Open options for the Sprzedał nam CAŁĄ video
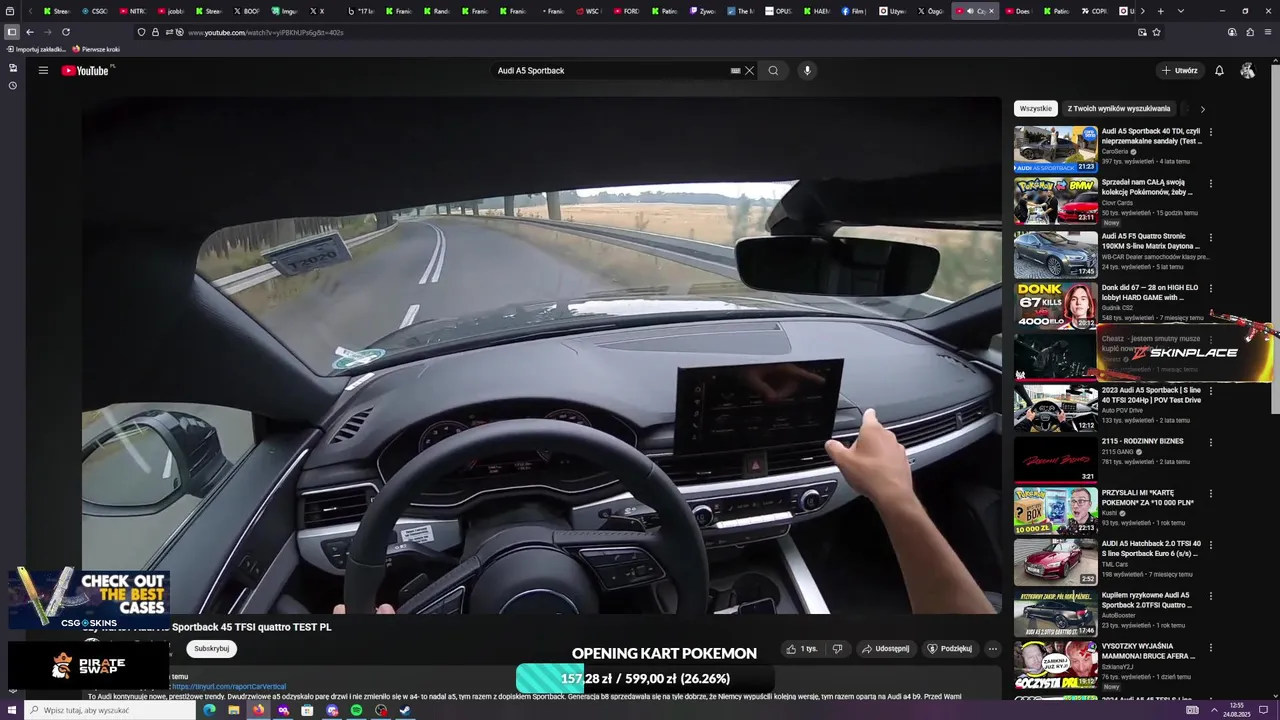Image resolution: width=1280 pixels, height=720 pixels. point(1211,184)
